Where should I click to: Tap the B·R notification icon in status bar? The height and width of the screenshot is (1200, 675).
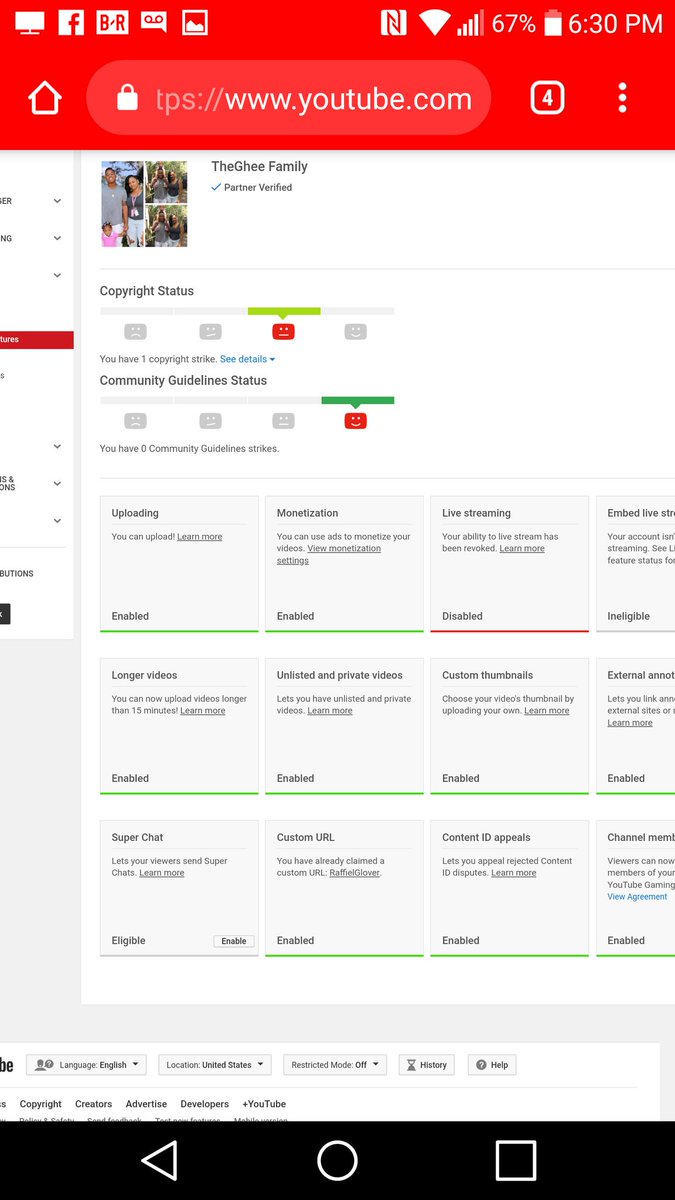point(112,22)
